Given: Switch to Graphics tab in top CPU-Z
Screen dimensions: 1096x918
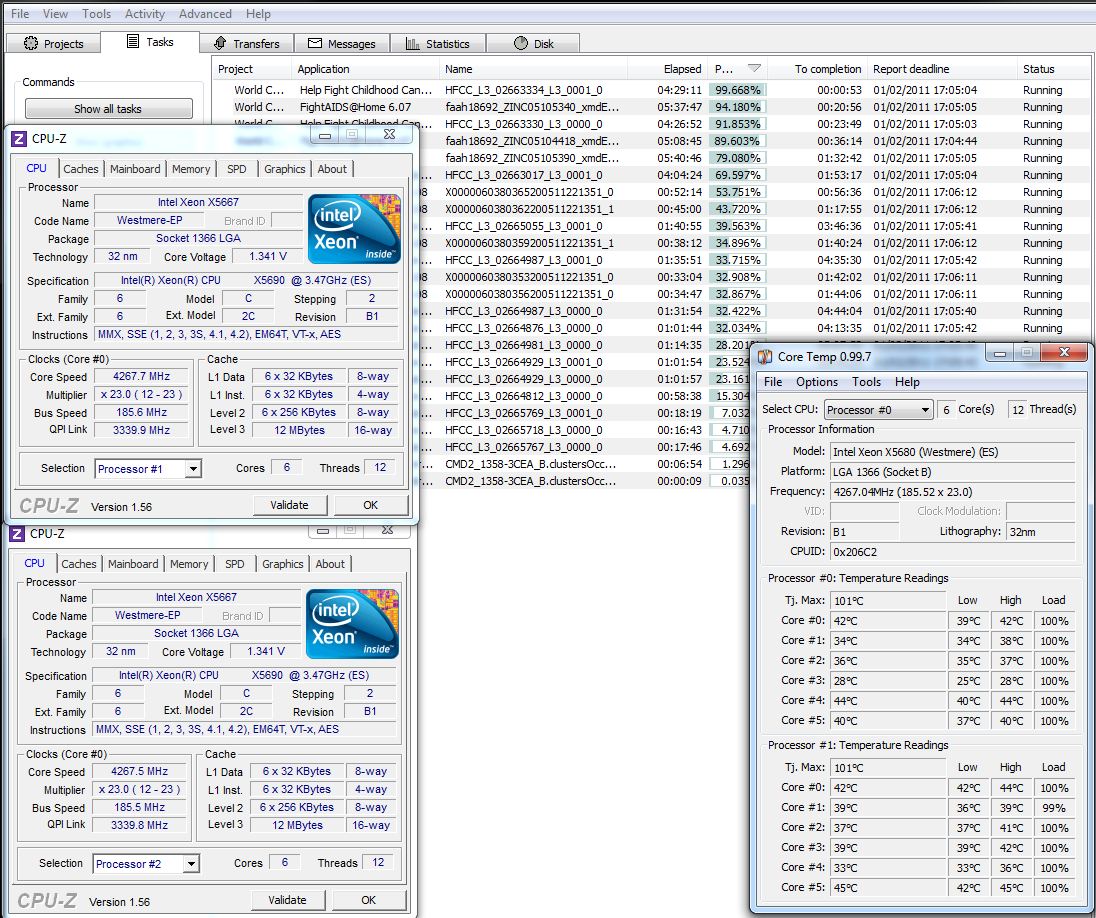Looking at the screenshot, I should pos(284,168).
